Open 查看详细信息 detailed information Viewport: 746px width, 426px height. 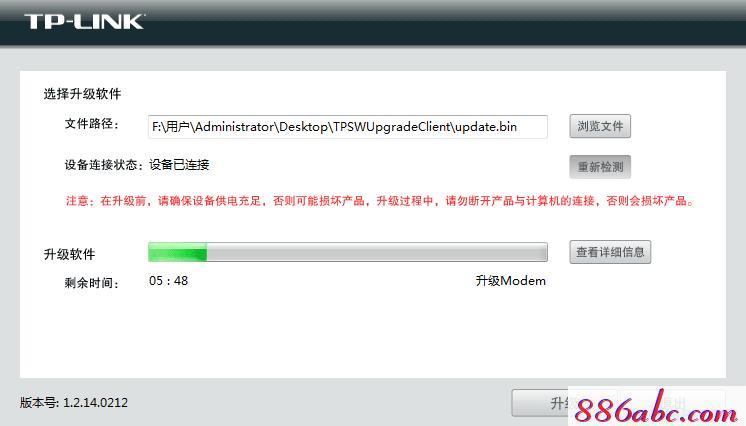click(x=610, y=252)
